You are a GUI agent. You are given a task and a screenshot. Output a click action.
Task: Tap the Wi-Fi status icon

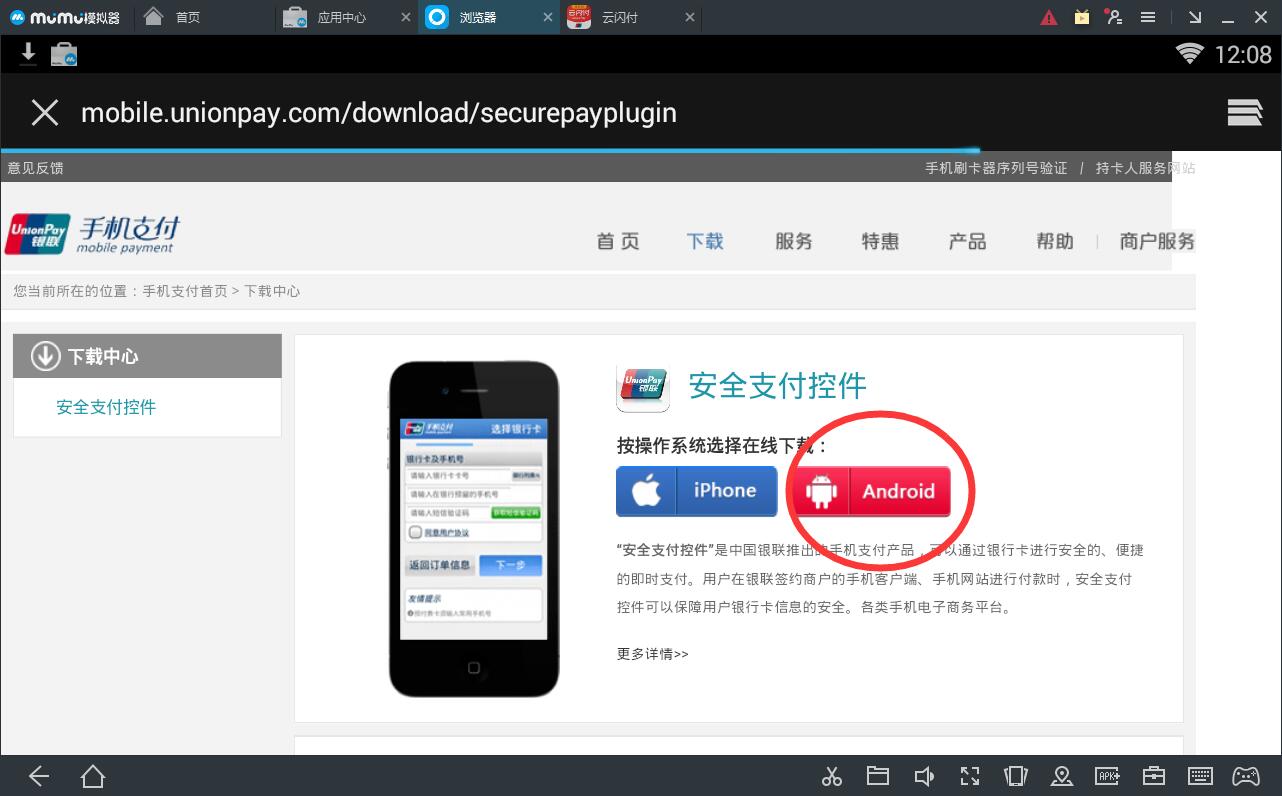(1190, 55)
